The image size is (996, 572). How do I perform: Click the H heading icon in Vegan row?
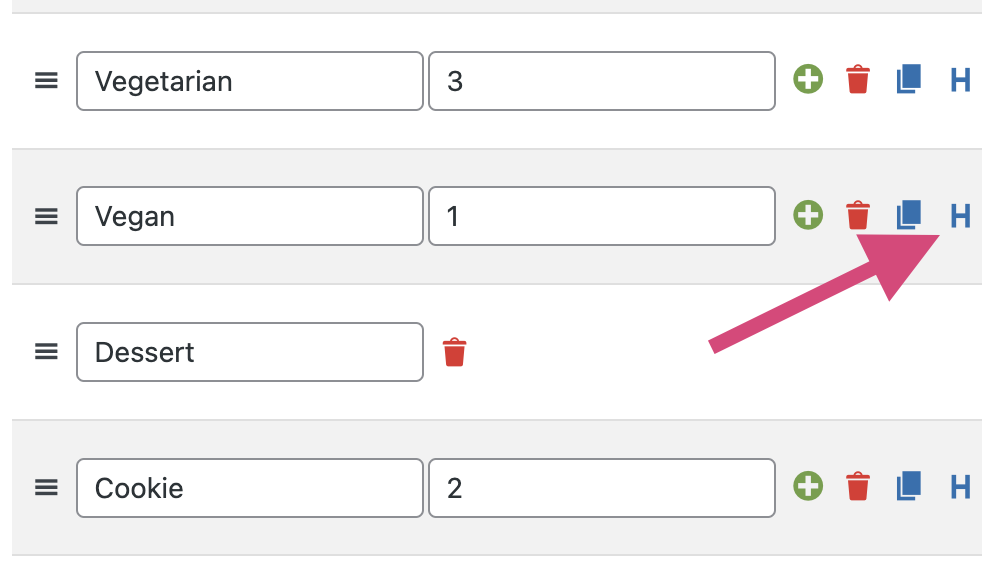[960, 215]
